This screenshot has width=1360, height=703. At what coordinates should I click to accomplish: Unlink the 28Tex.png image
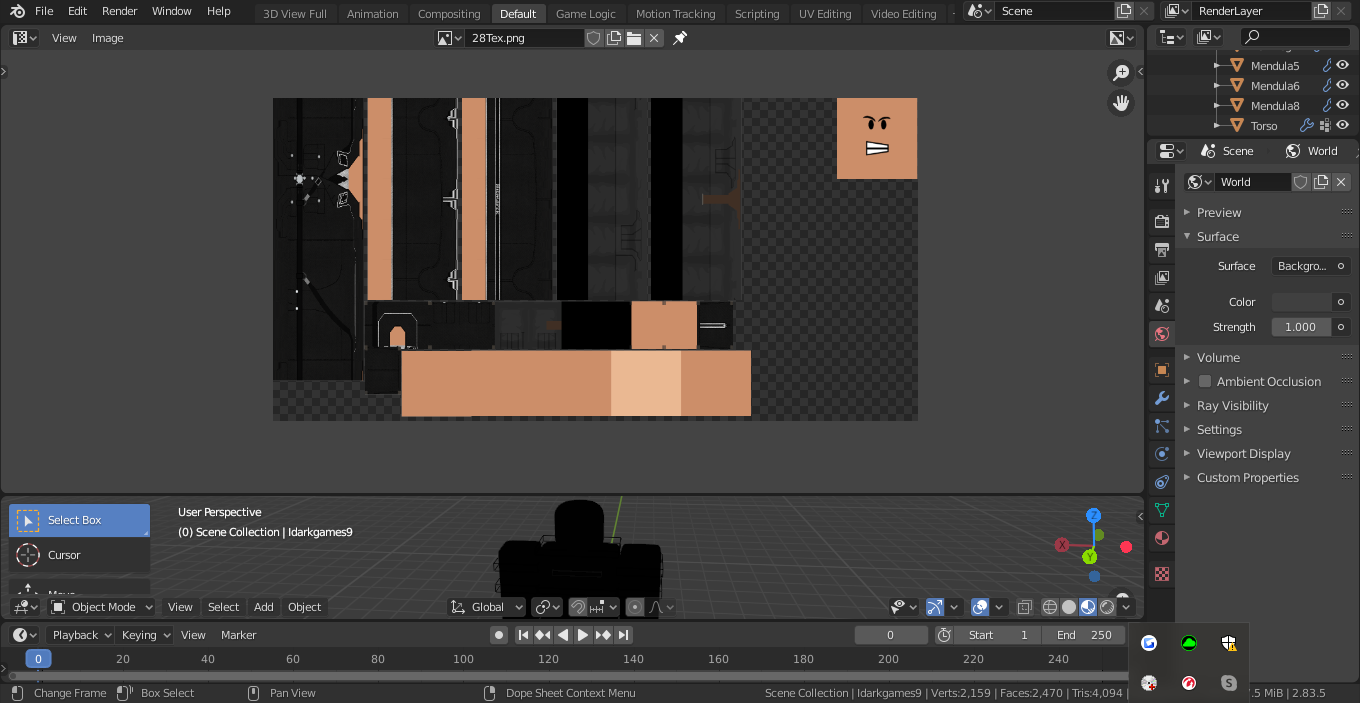(x=654, y=38)
